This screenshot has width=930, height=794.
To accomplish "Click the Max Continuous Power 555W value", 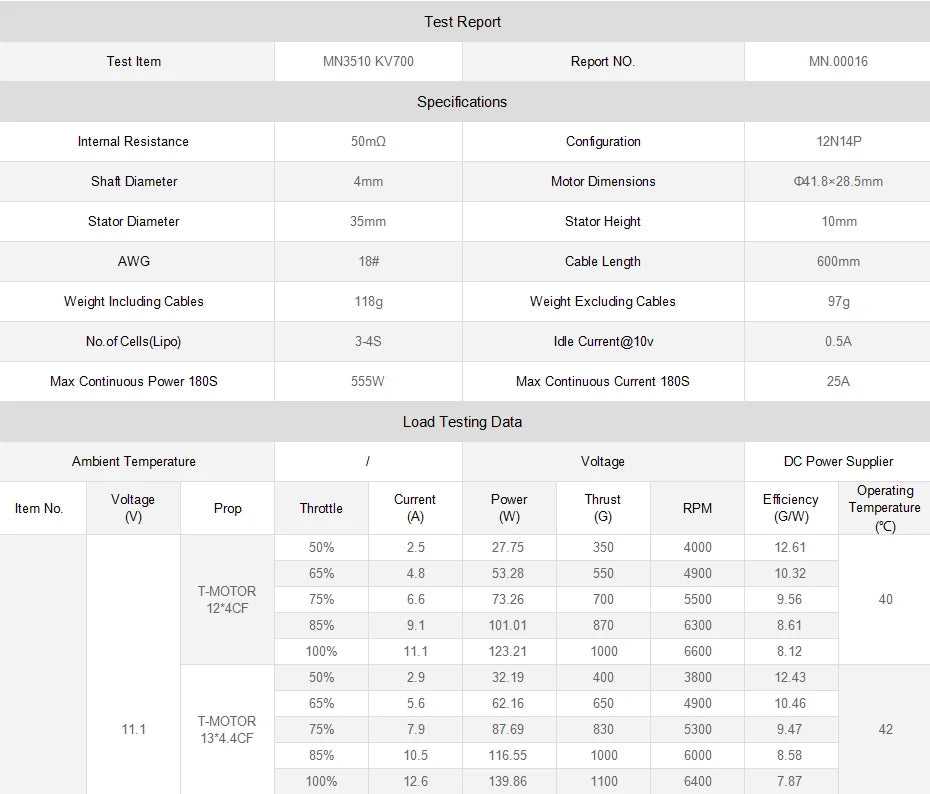I will point(367,381).
